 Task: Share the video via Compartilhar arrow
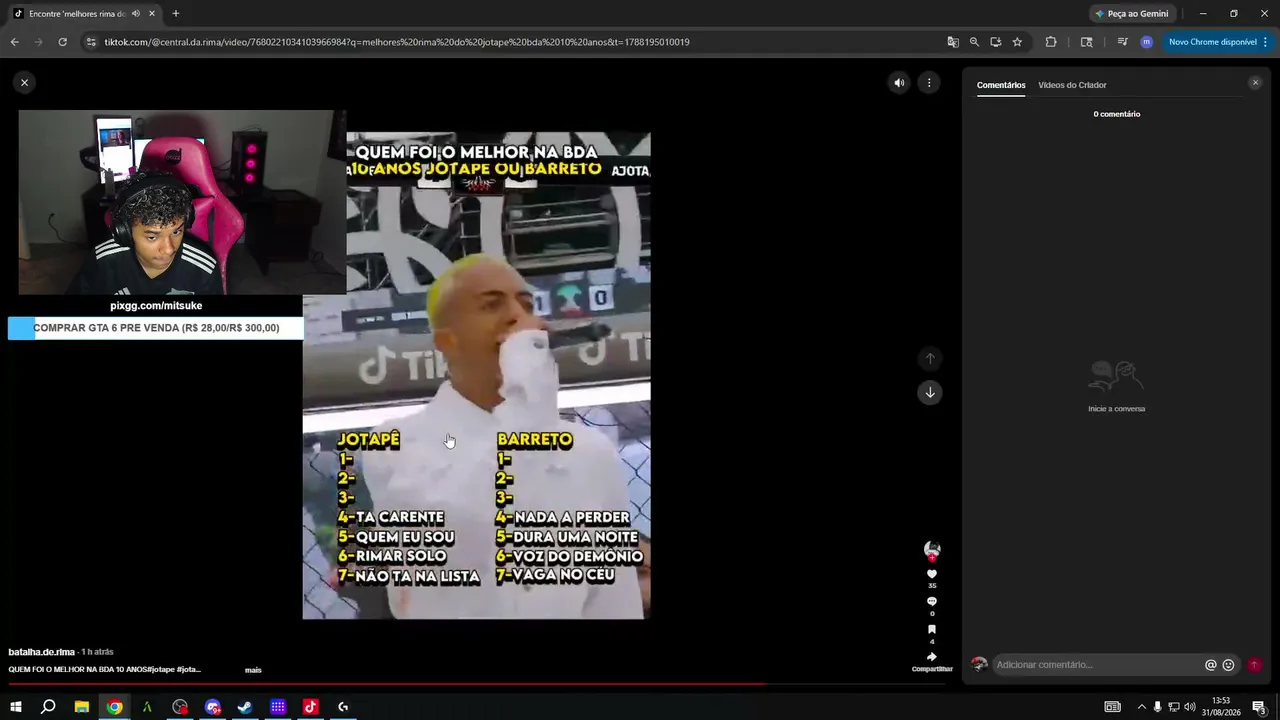point(932,657)
